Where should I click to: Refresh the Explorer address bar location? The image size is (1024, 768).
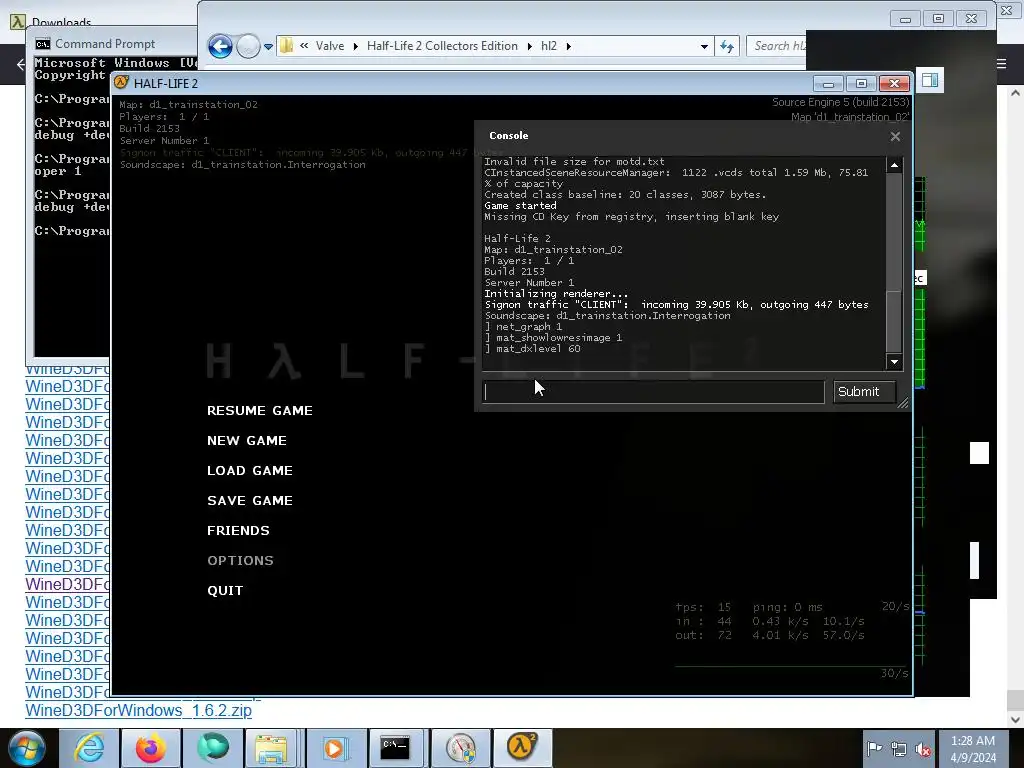point(727,46)
